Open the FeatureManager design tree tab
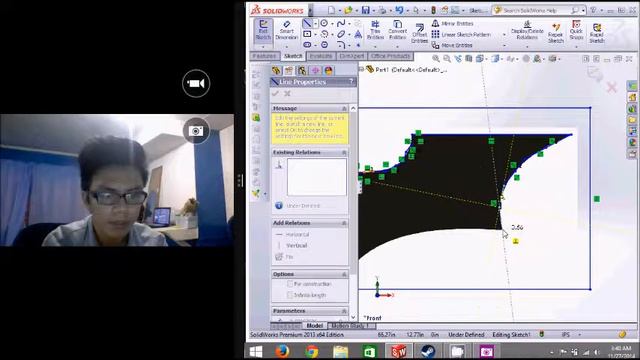 point(276,71)
